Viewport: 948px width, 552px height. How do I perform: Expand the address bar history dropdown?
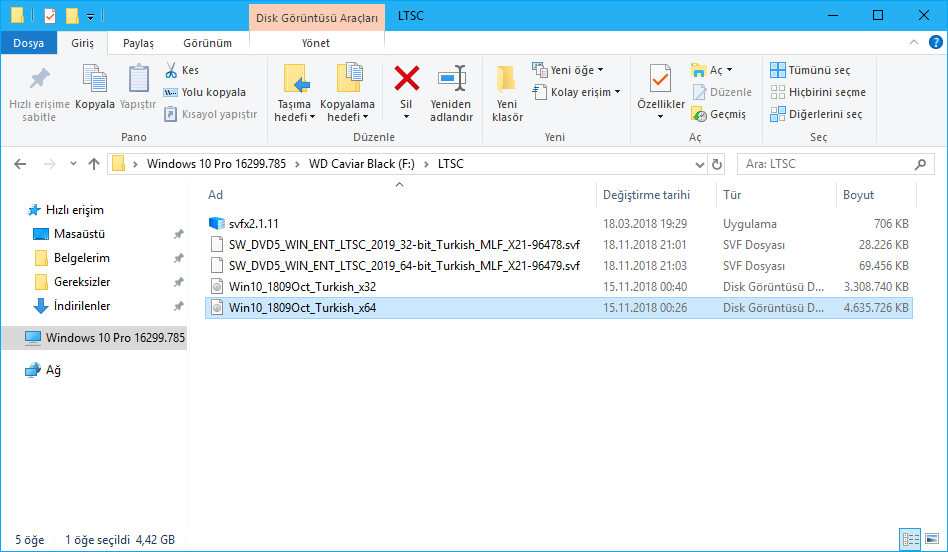coord(700,164)
